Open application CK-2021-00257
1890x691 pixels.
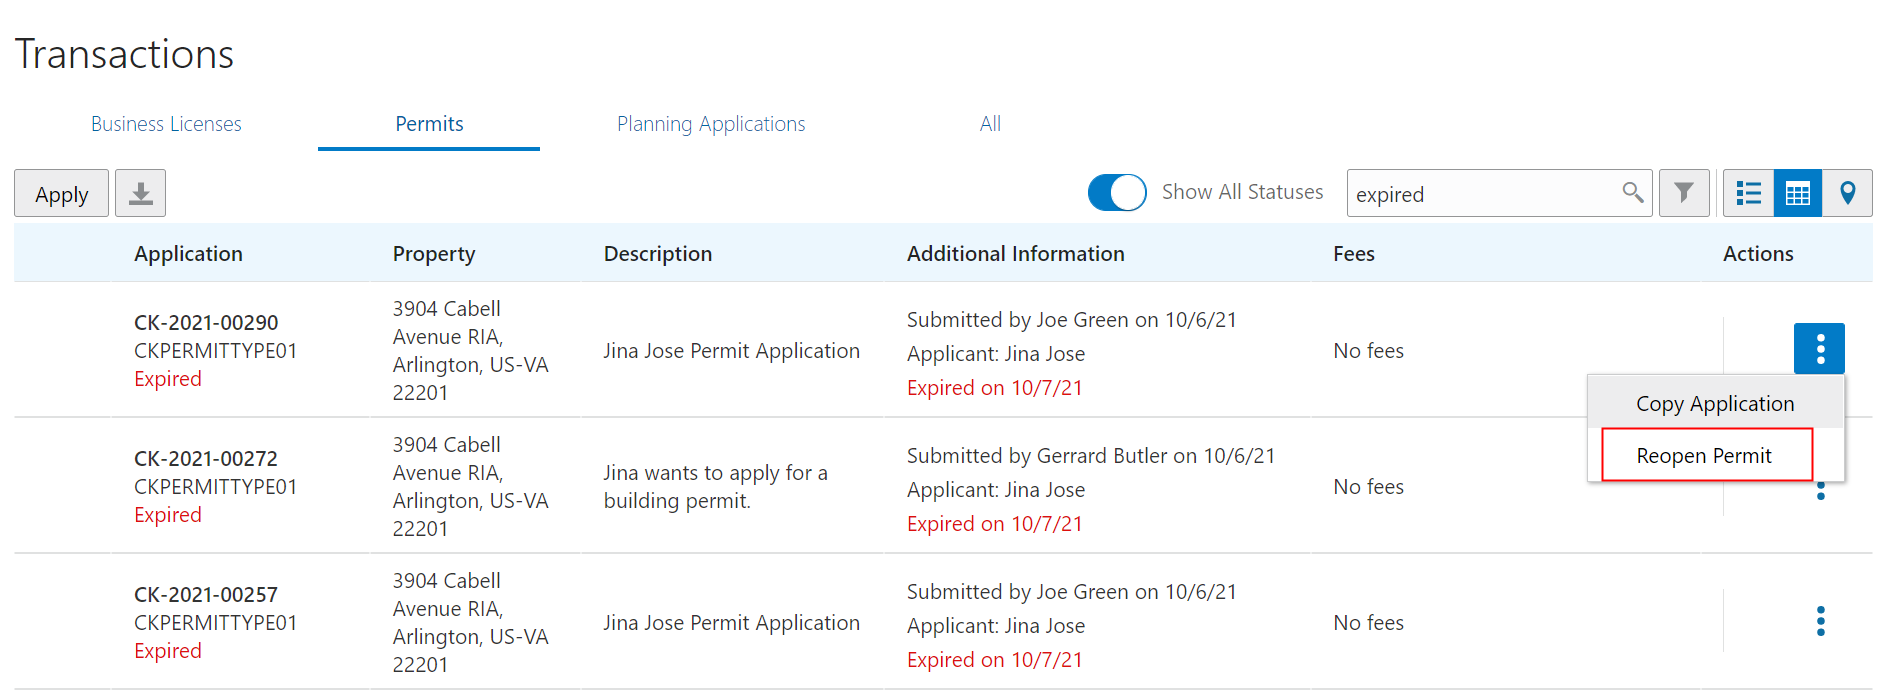[x=206, y=595]
